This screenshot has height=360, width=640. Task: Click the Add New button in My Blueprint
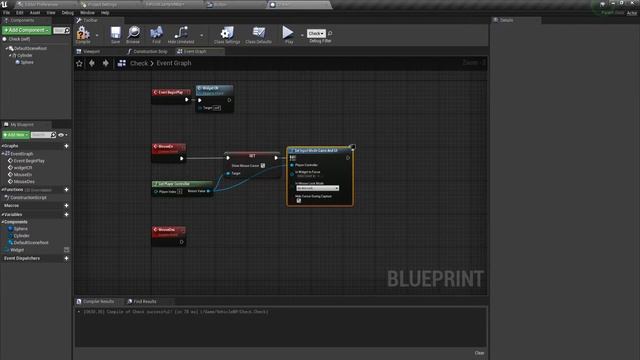[16, 135]
